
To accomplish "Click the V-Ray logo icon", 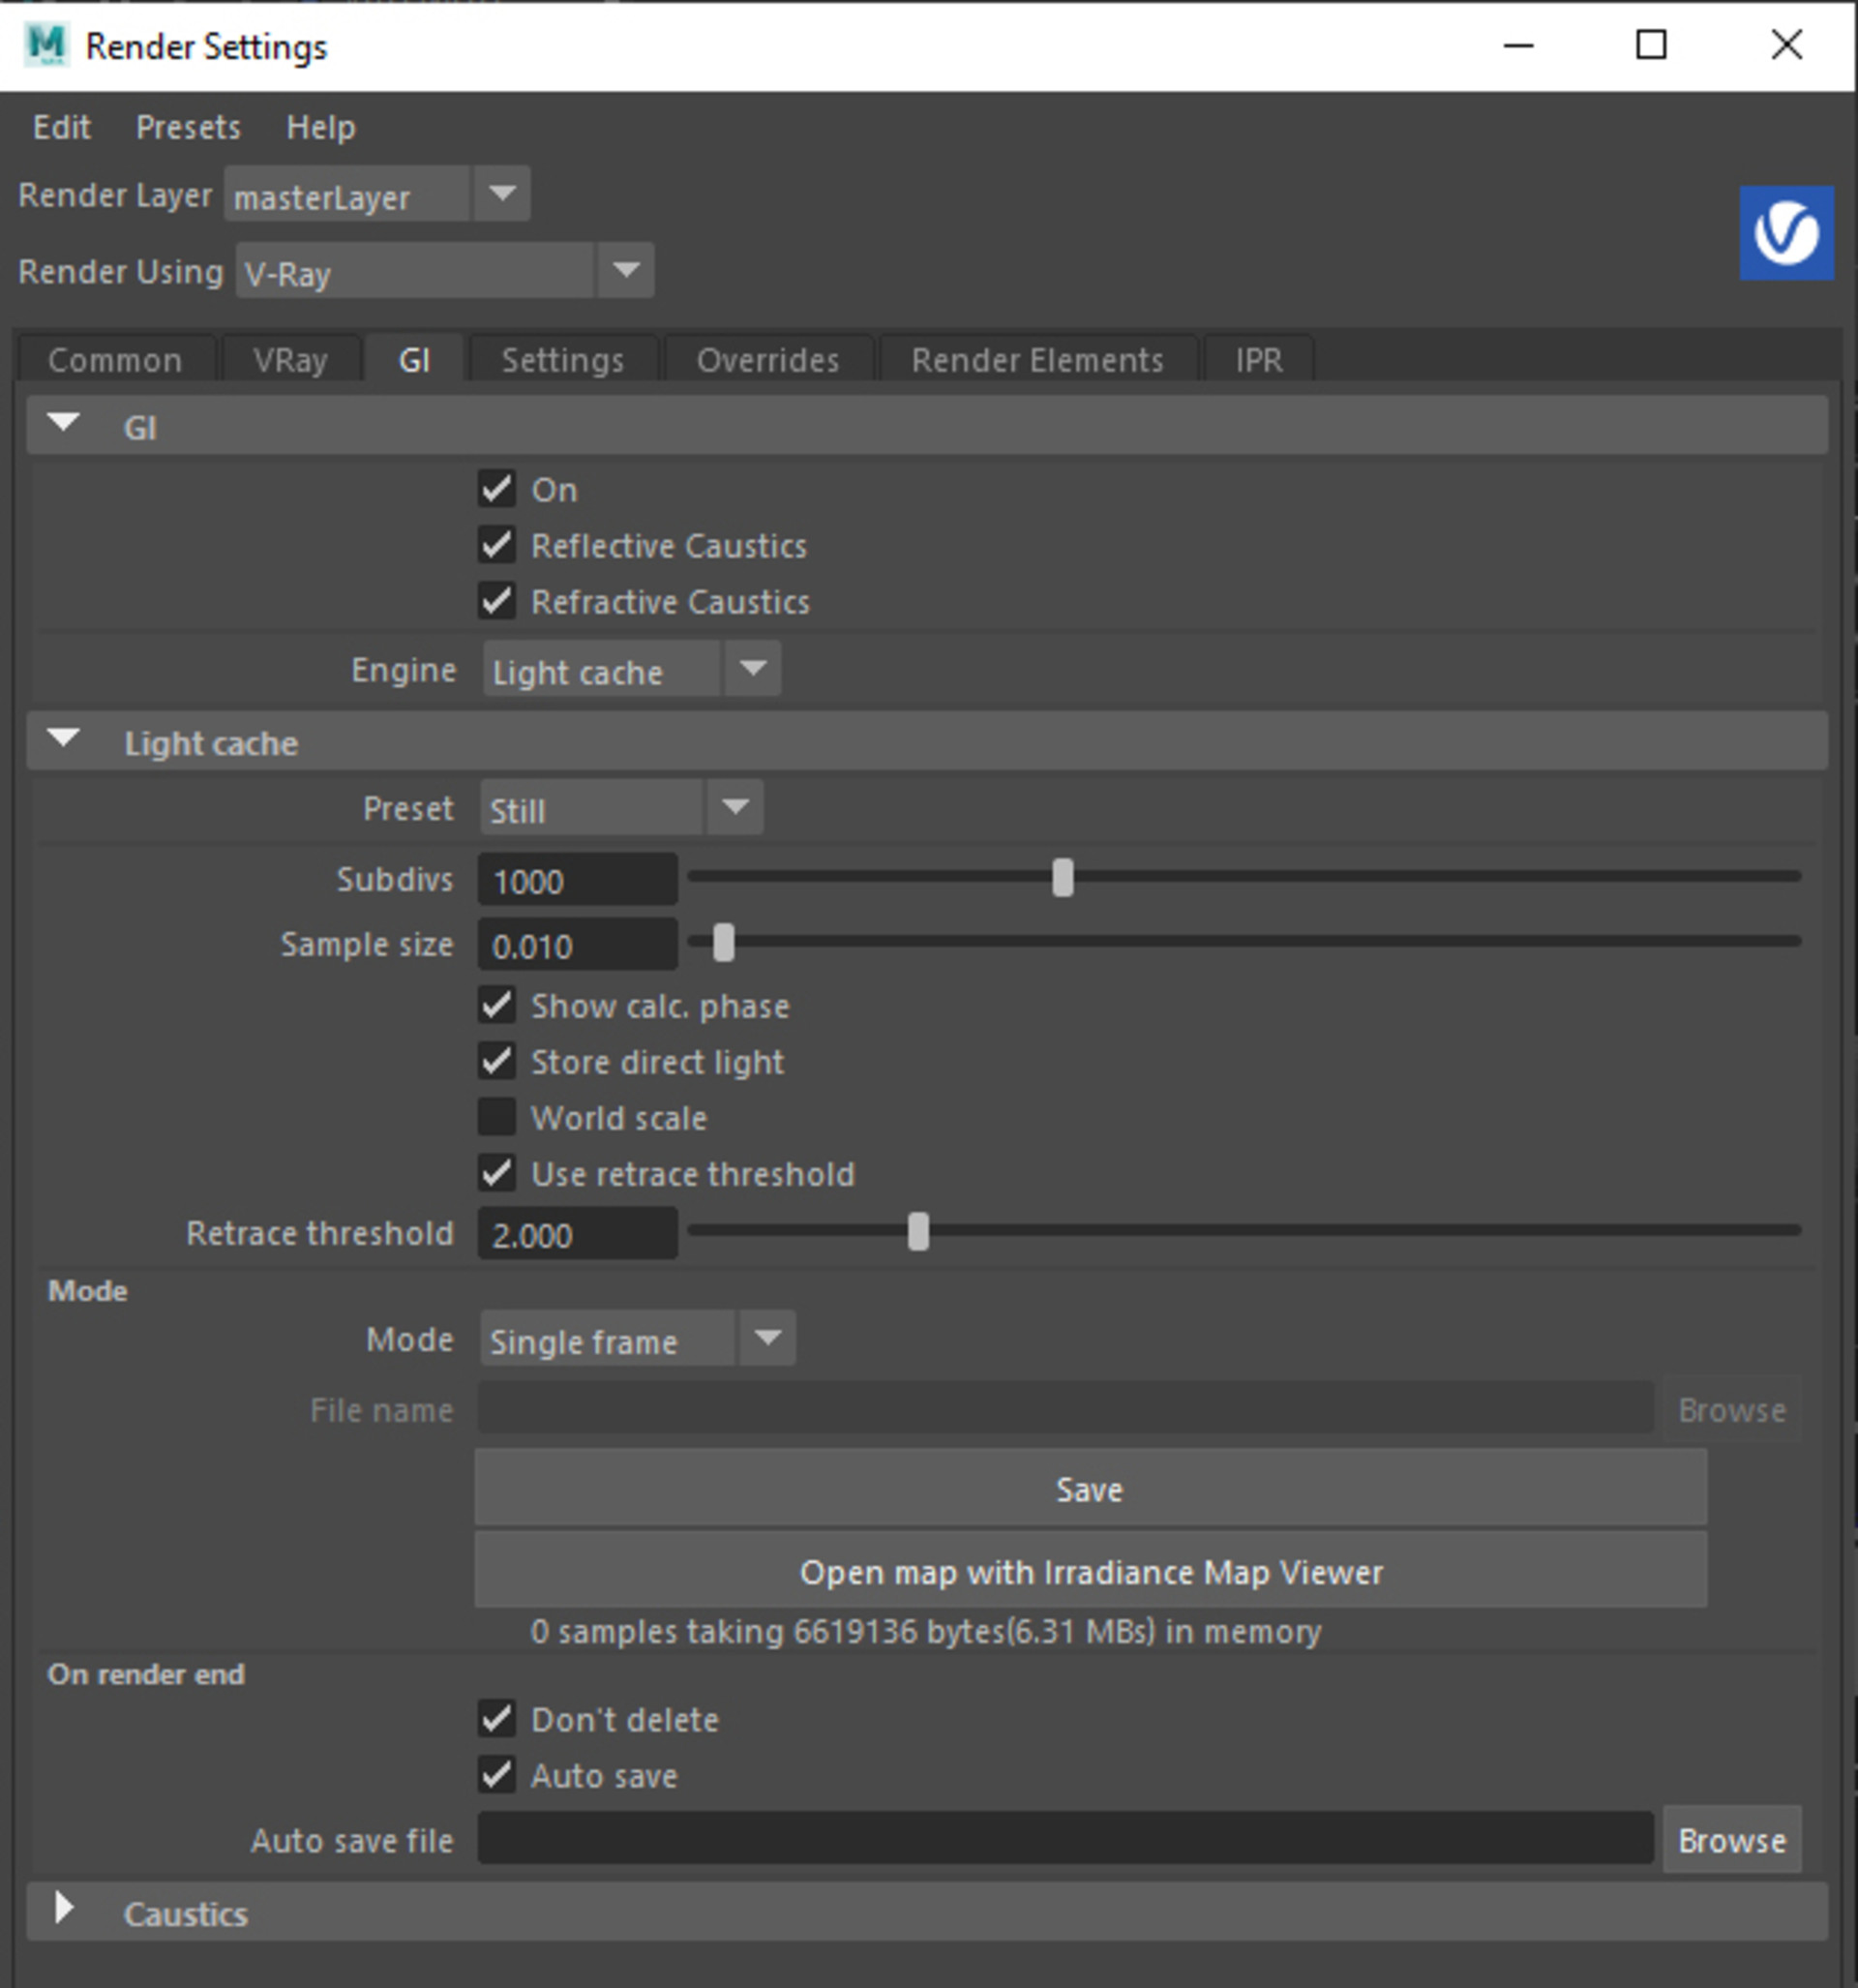I will (1786, 233).
